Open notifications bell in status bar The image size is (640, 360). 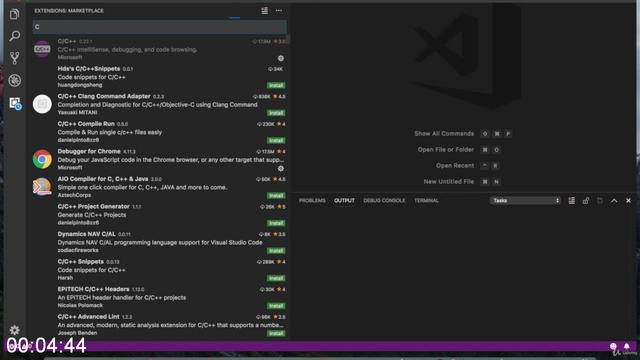tap(627, 347)
